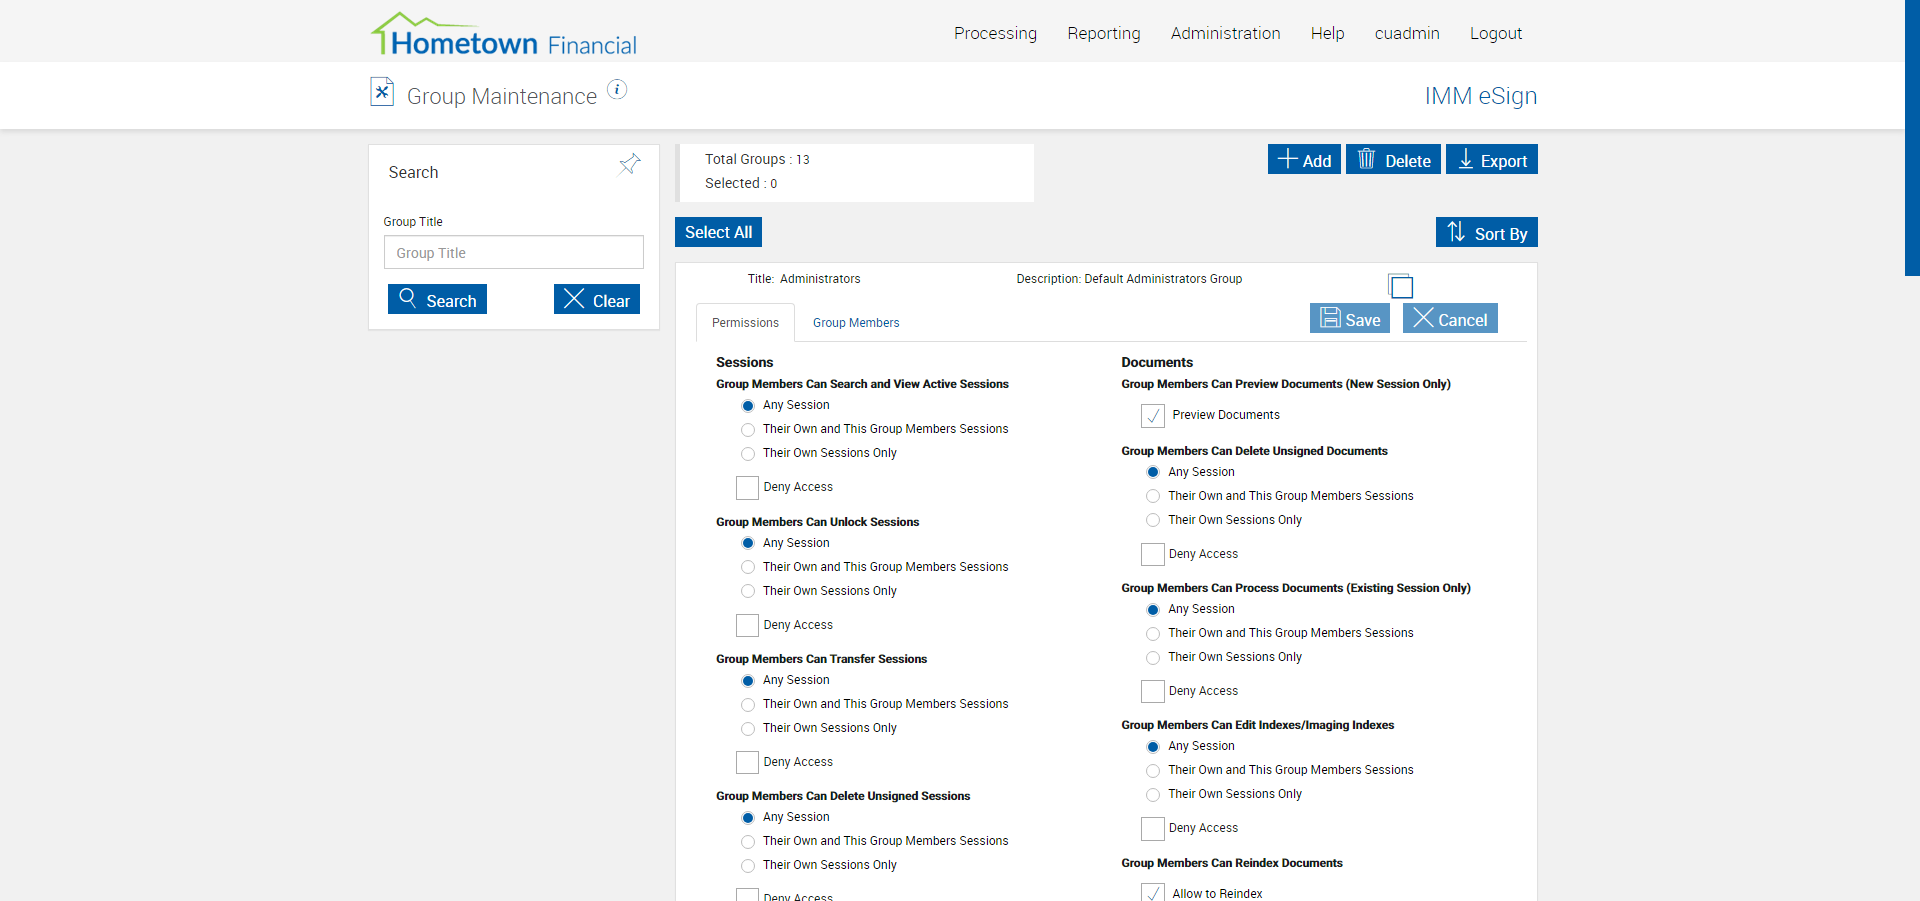Click the Hometown Financial logo
The width and height of the screenshot is (1920, 901).
click(504, 35)
